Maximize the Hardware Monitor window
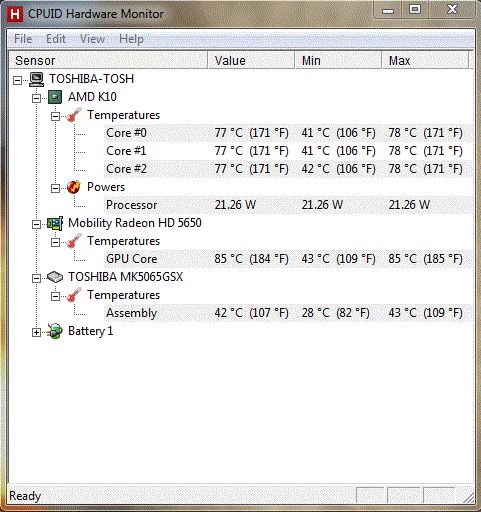Image resolution: width=481 pixels, height=512 pixels. 415,9
